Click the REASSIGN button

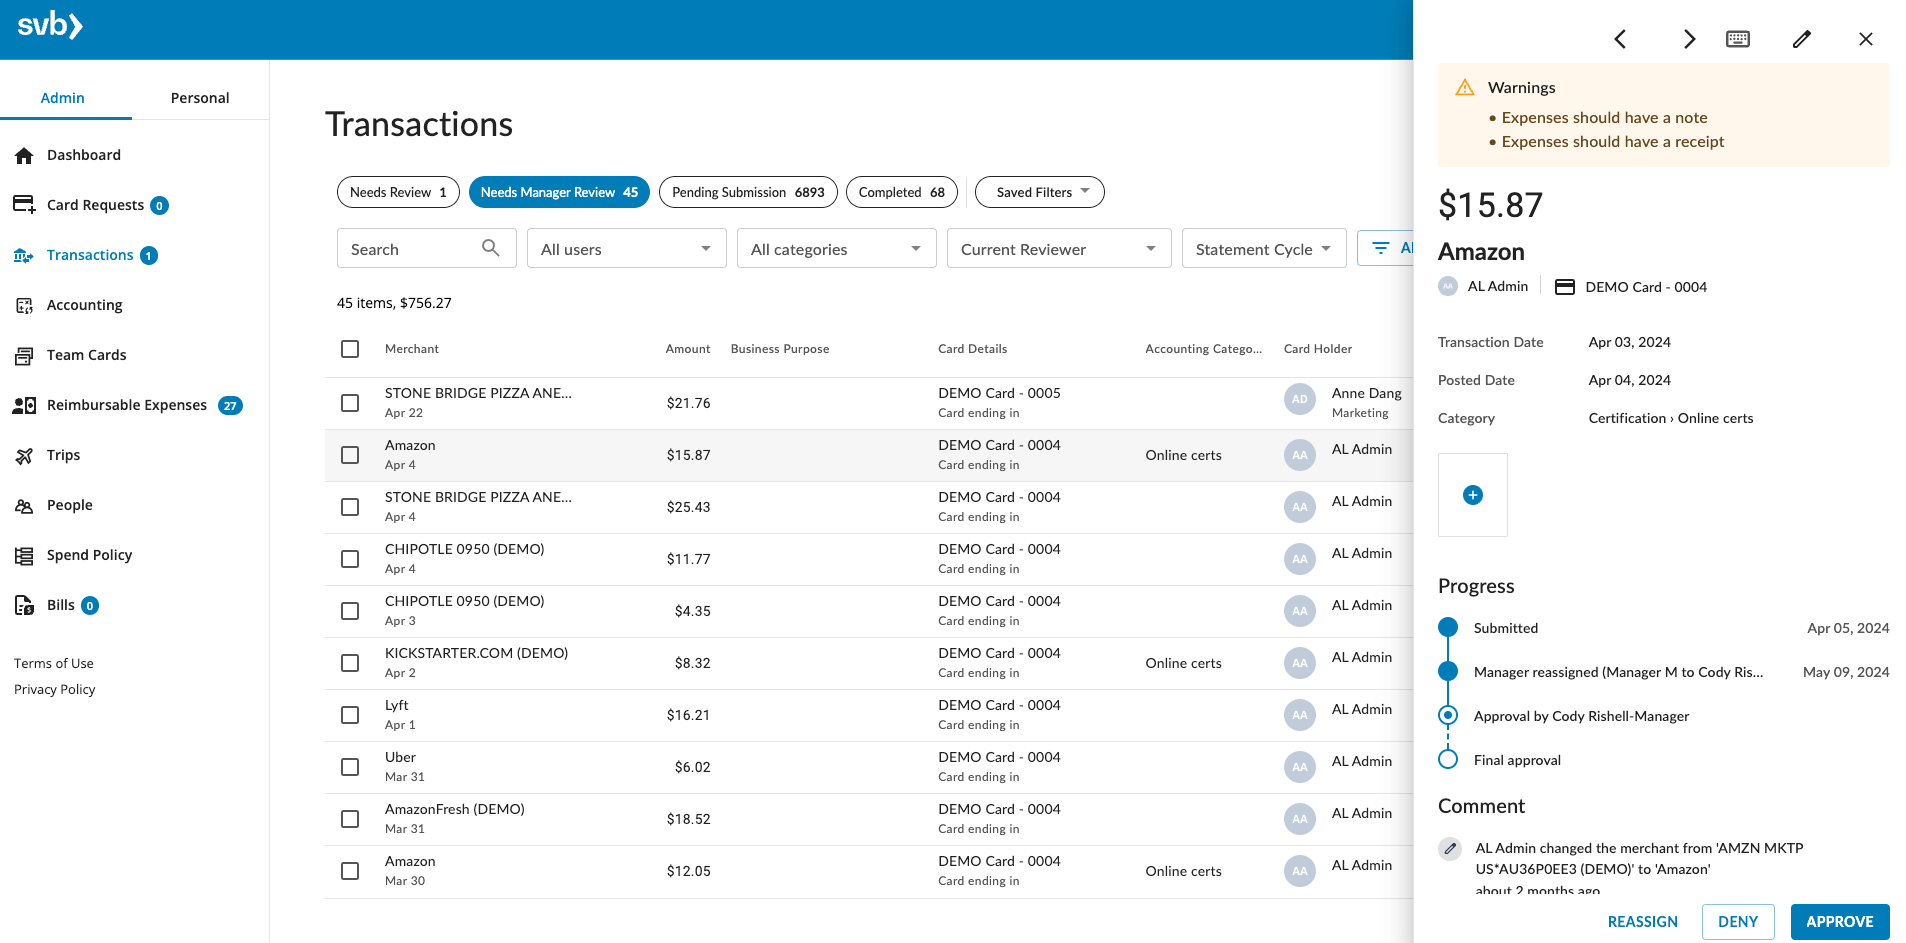[1643, 922]
